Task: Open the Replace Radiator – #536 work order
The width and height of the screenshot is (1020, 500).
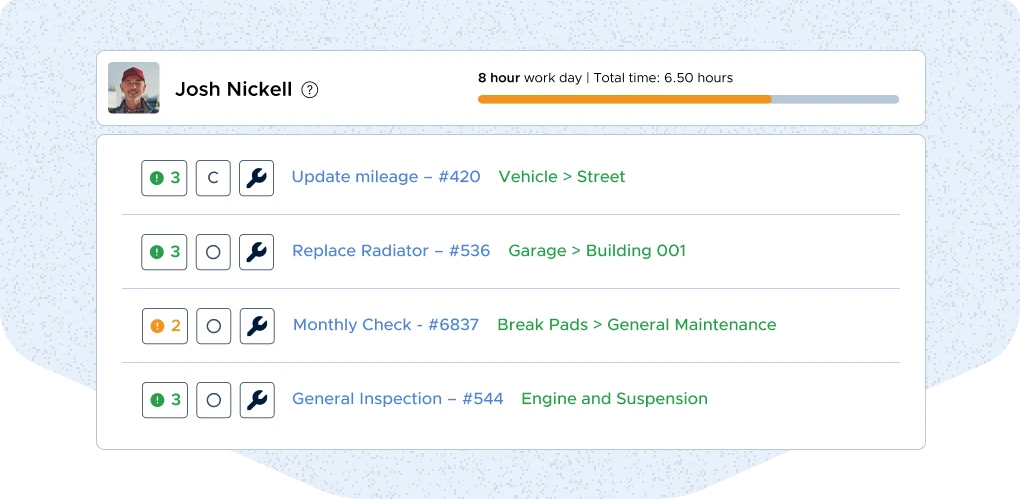Action: pyautogui.click(x=390, y=251)
